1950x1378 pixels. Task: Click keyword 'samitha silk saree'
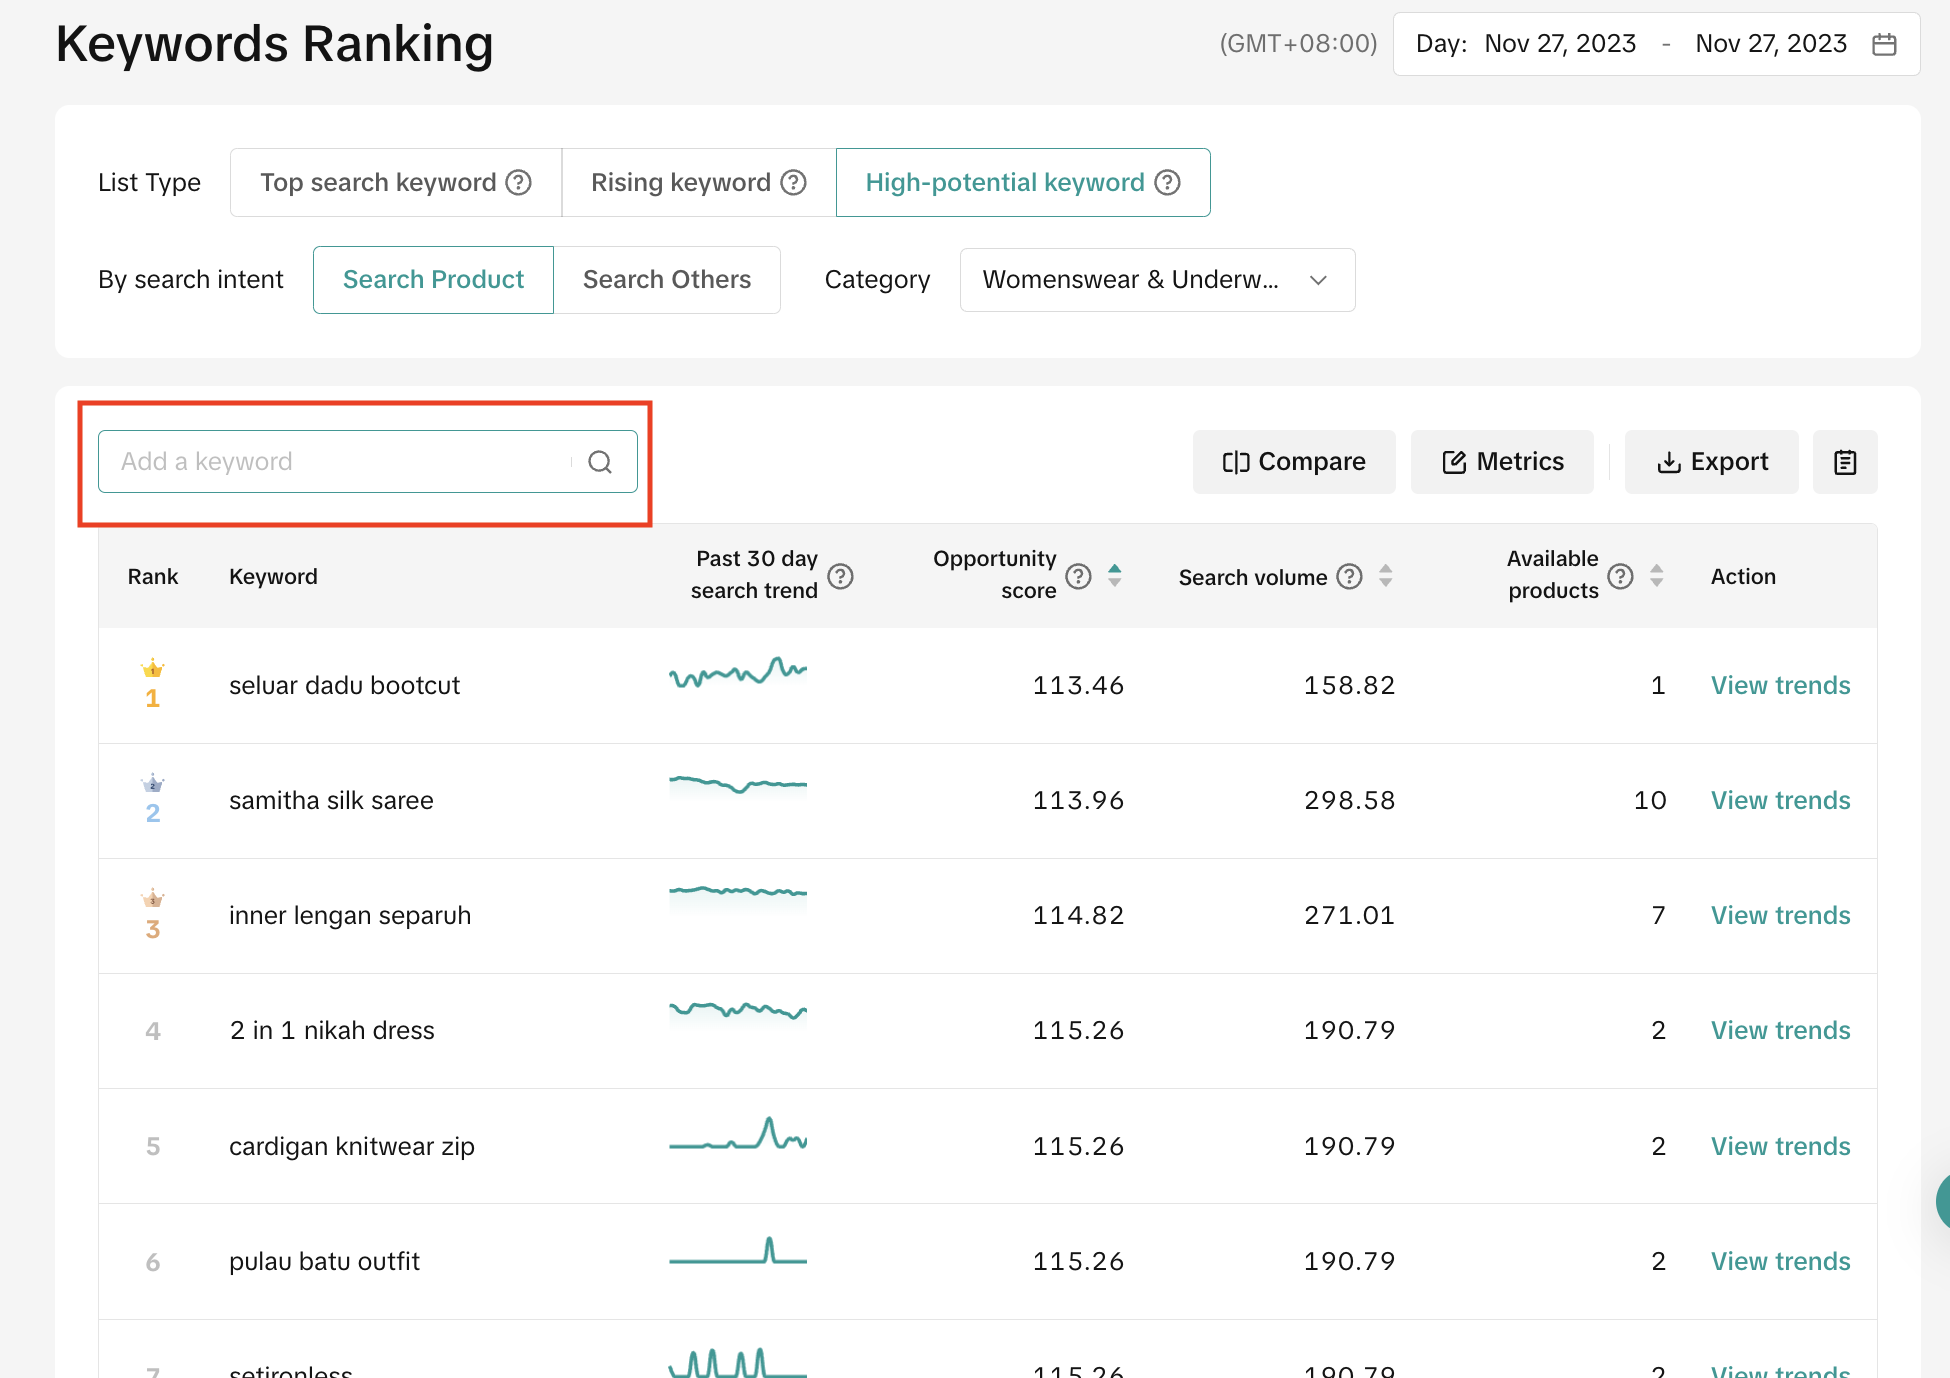pyautogui.click(x=331, y=800)
